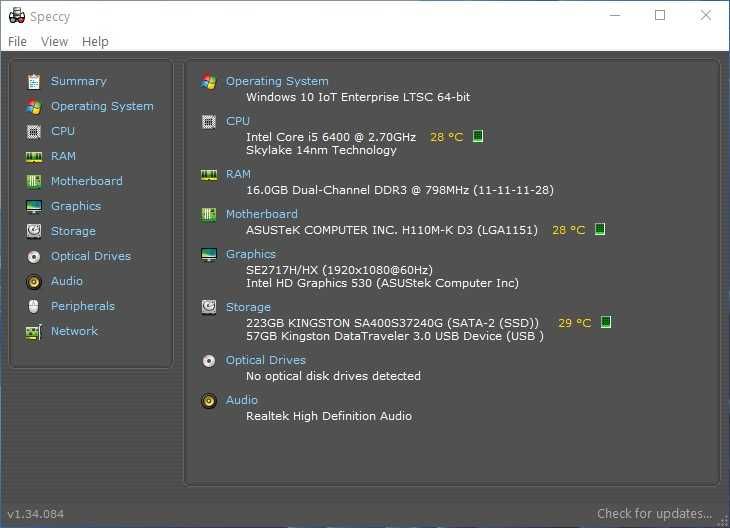
Task: Click 'Realtek High Definition Audio' text
Action: [329, 416]
